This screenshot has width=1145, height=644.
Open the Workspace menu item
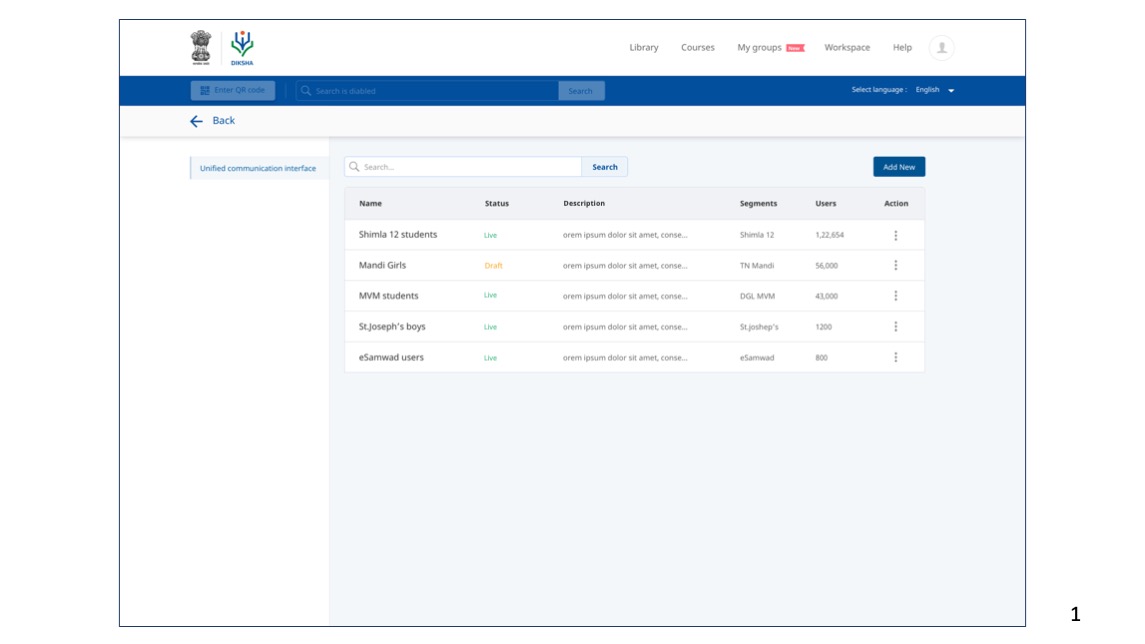(x=847, y=46)
